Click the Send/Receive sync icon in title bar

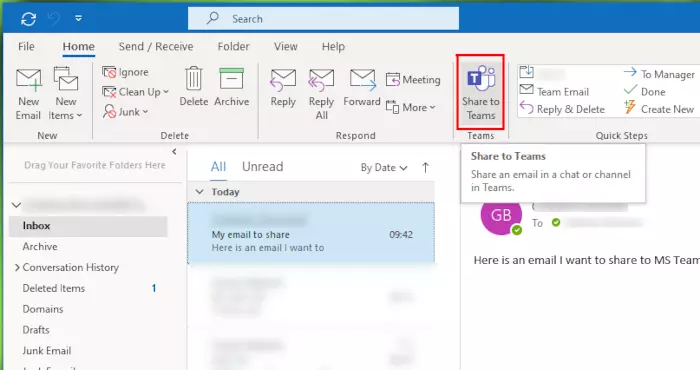tap(29, 19)
